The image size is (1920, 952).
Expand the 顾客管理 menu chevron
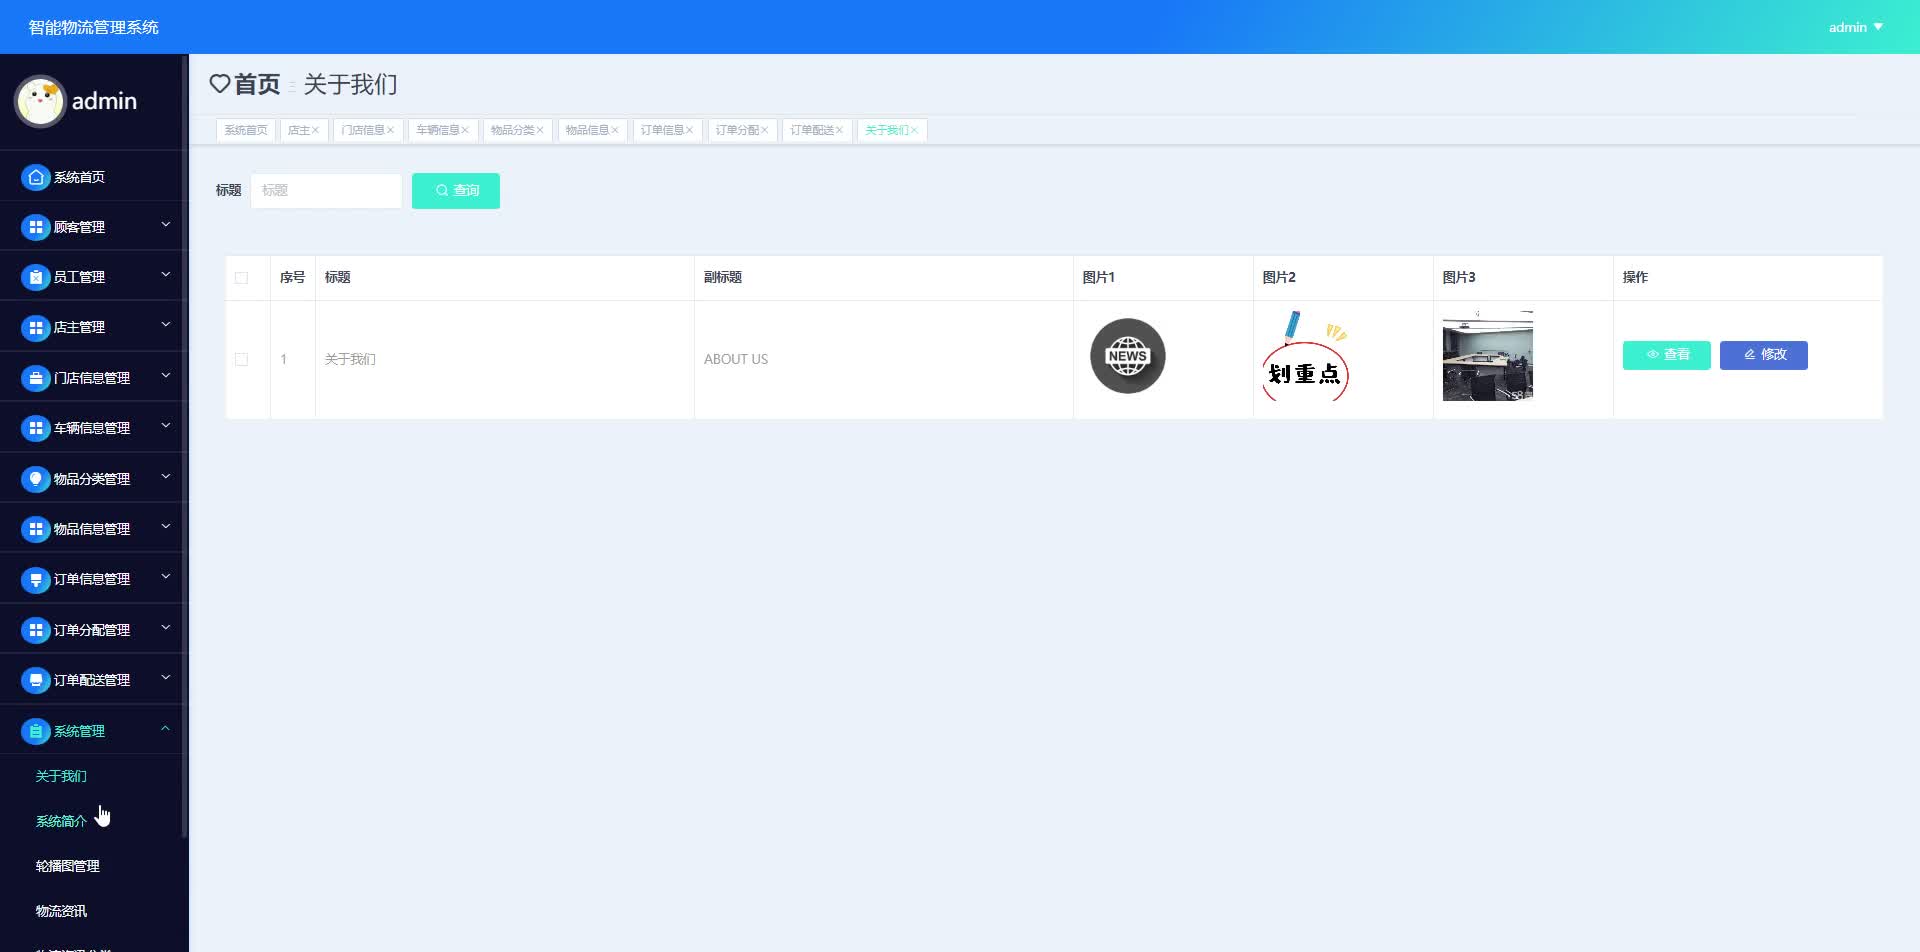166,224
